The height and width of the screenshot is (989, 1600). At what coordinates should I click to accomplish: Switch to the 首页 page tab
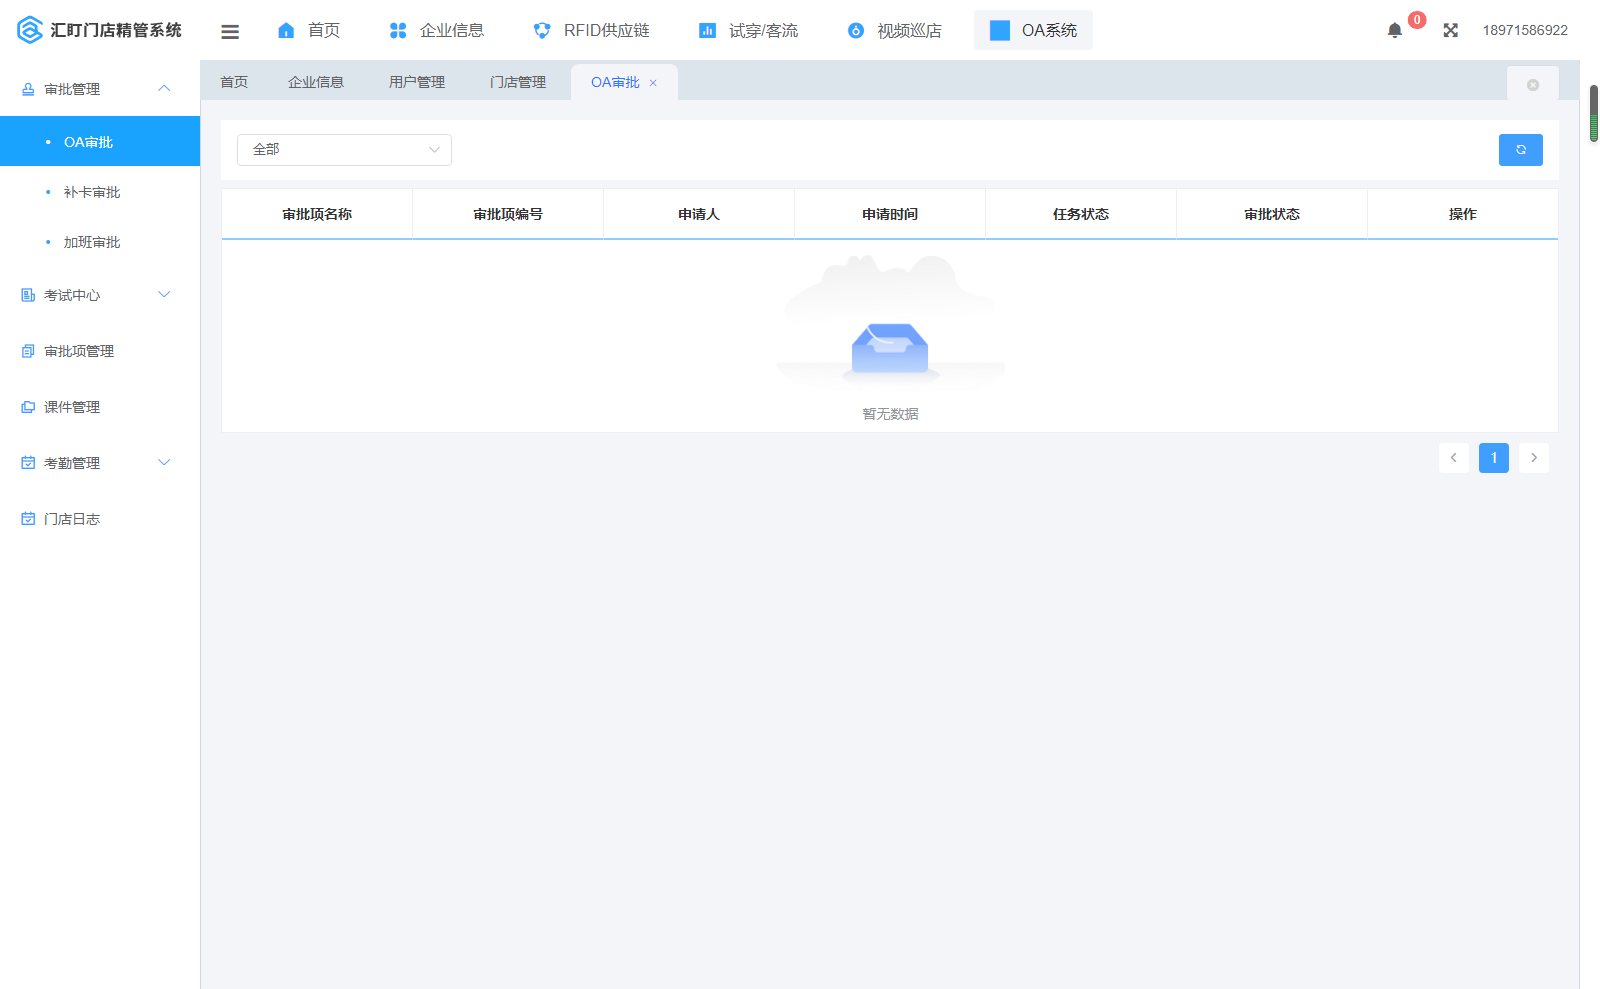[x=234, y=82]
